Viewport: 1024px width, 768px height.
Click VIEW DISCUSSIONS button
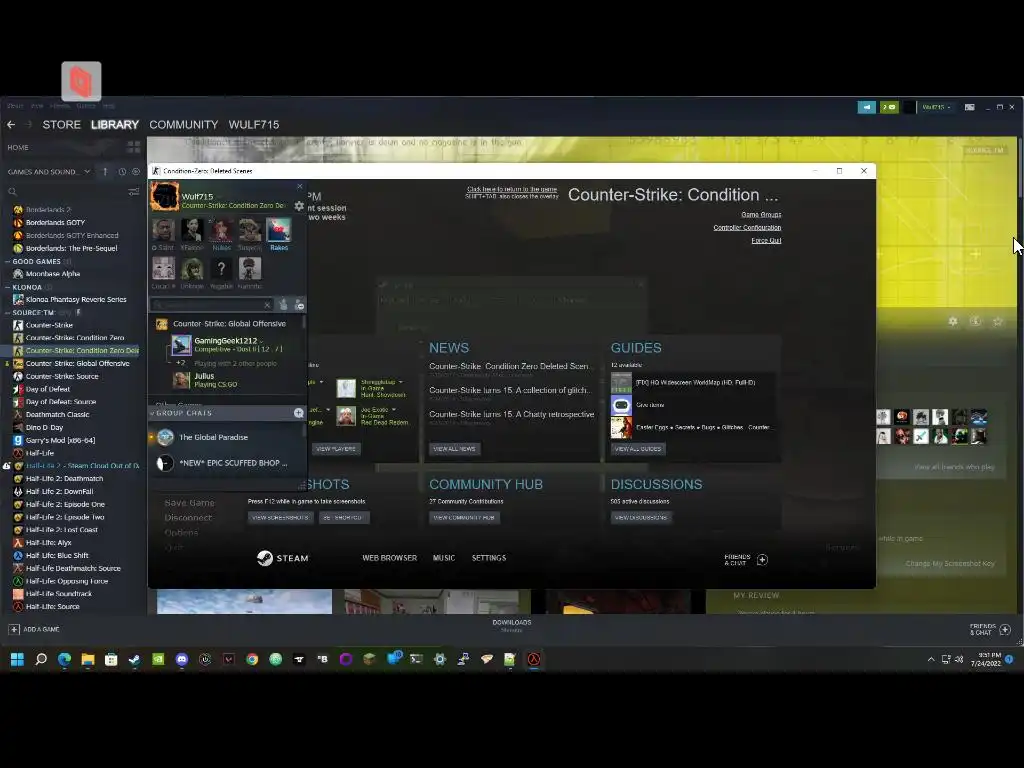tap(641, 517)
